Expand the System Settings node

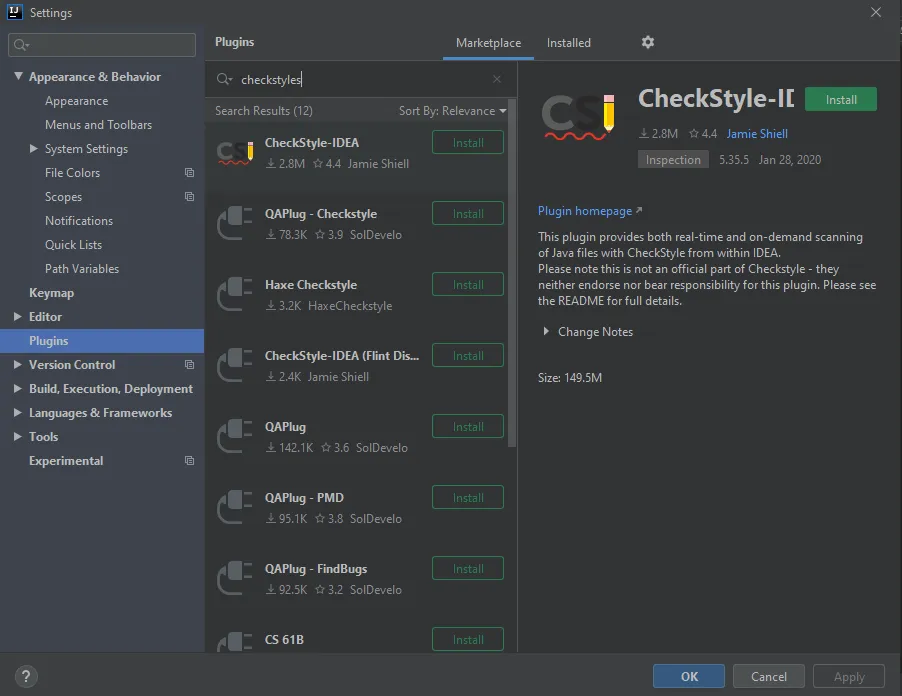tap(33, 148)
